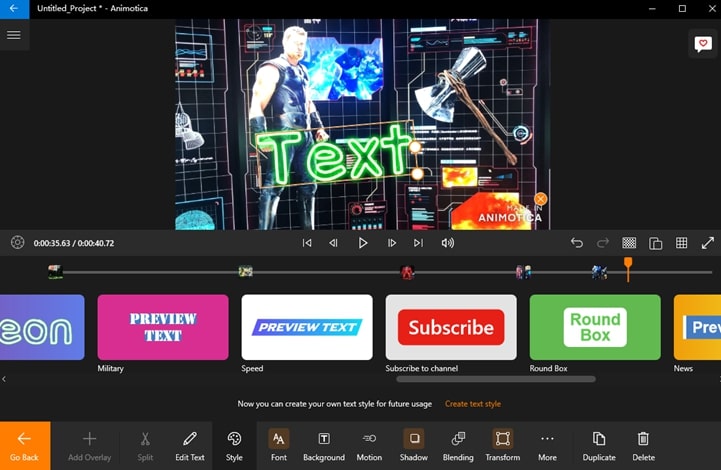The height and width of the screenshot is (470, 721).
Task: Select the first clip on timeline
Action: pos(55,272)
